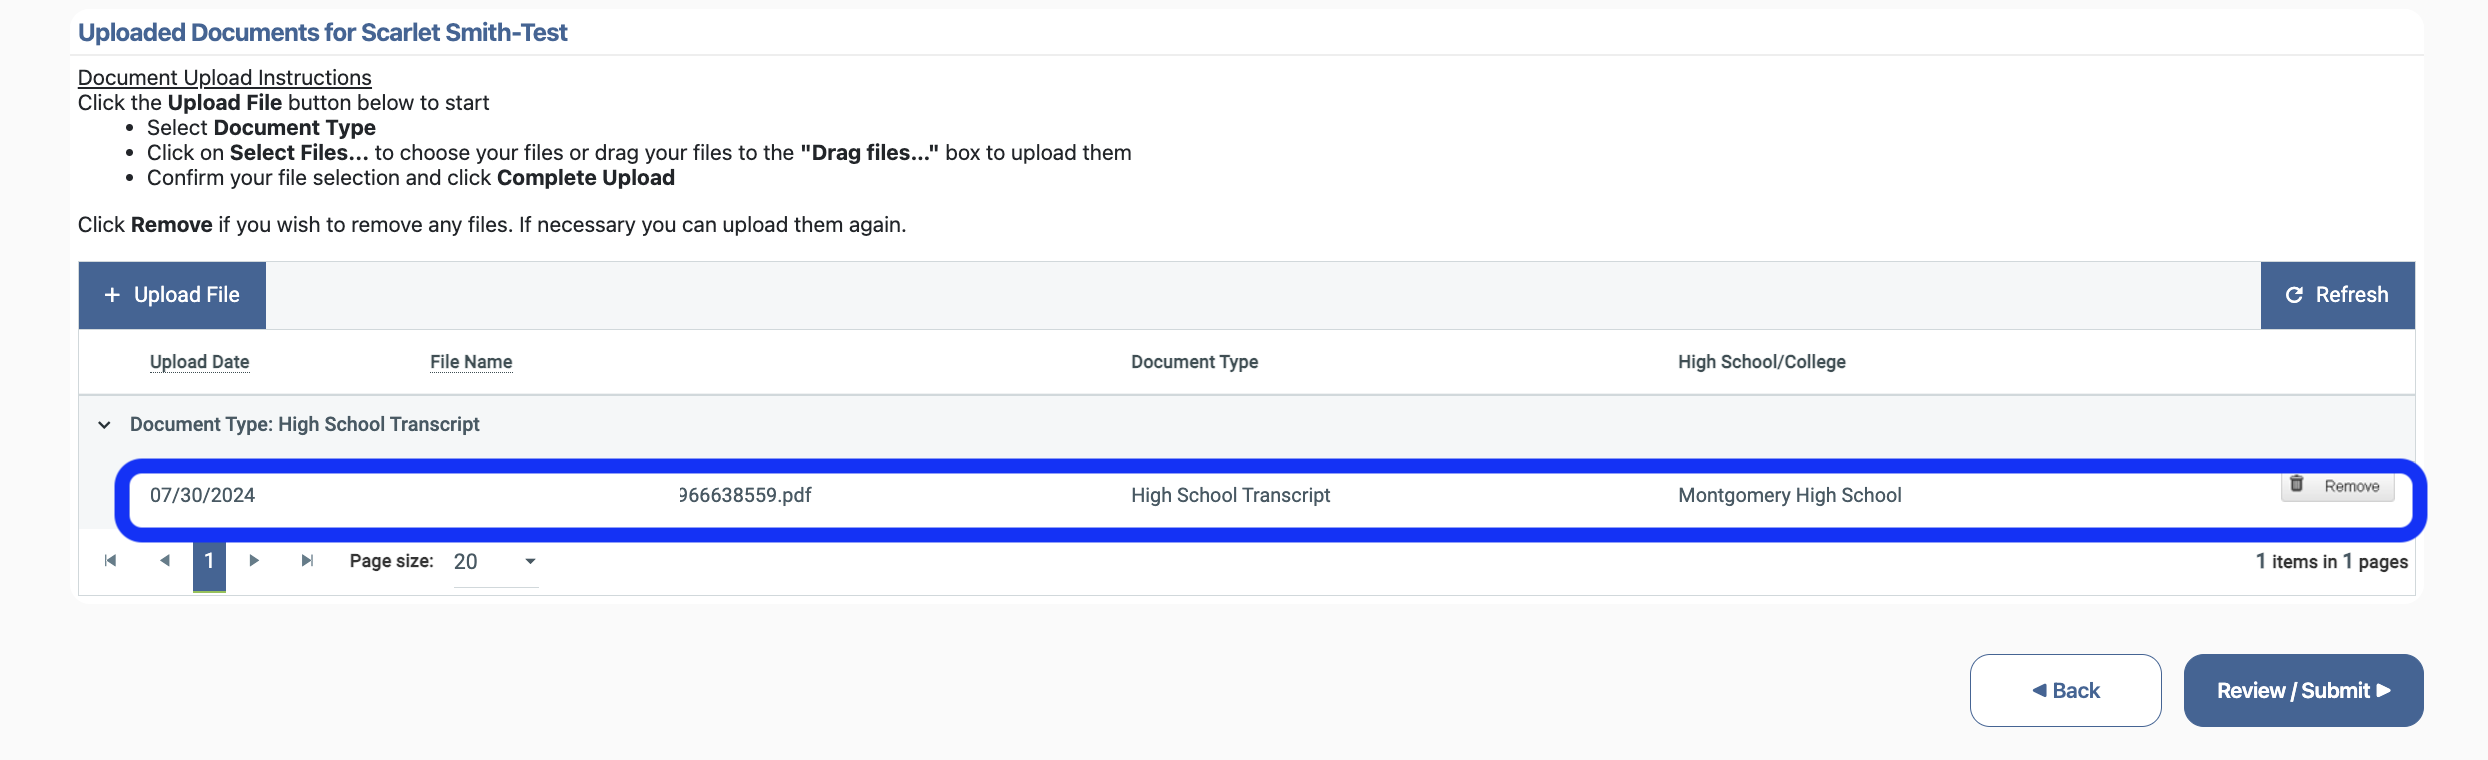Collapse the High School Transcript group
Screen dimensions: 2488x760
click(x=104, y=425)
